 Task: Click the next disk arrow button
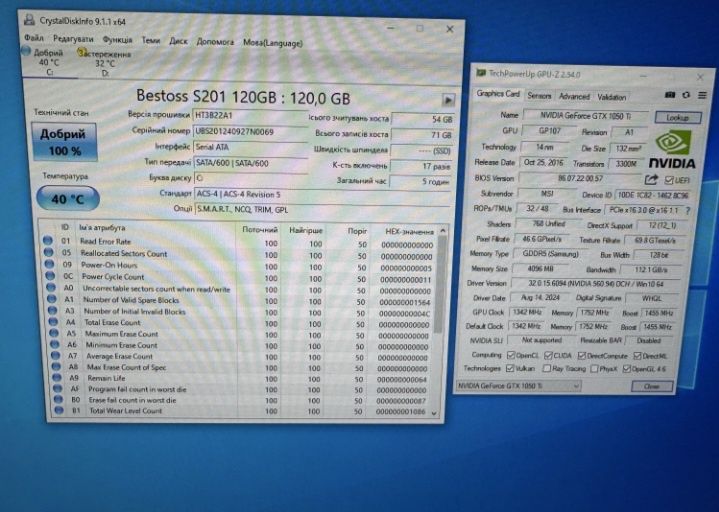[x=448, y=100]
